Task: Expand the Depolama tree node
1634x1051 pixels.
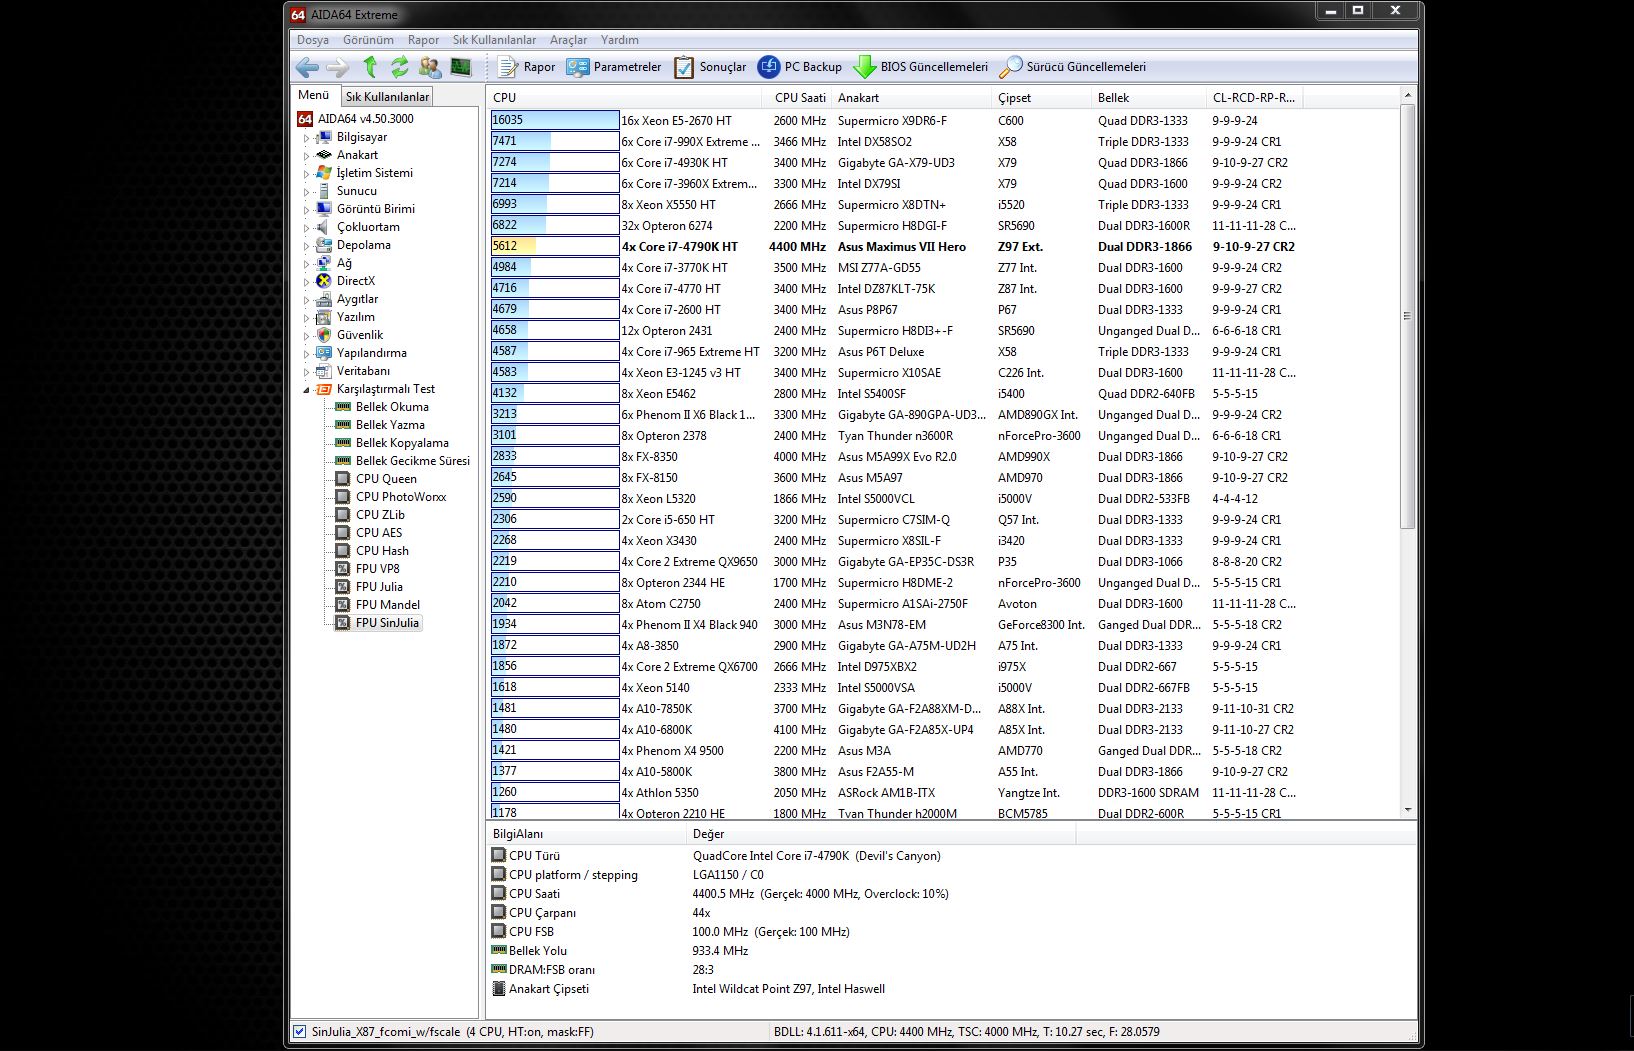Action: pos(307,245)
